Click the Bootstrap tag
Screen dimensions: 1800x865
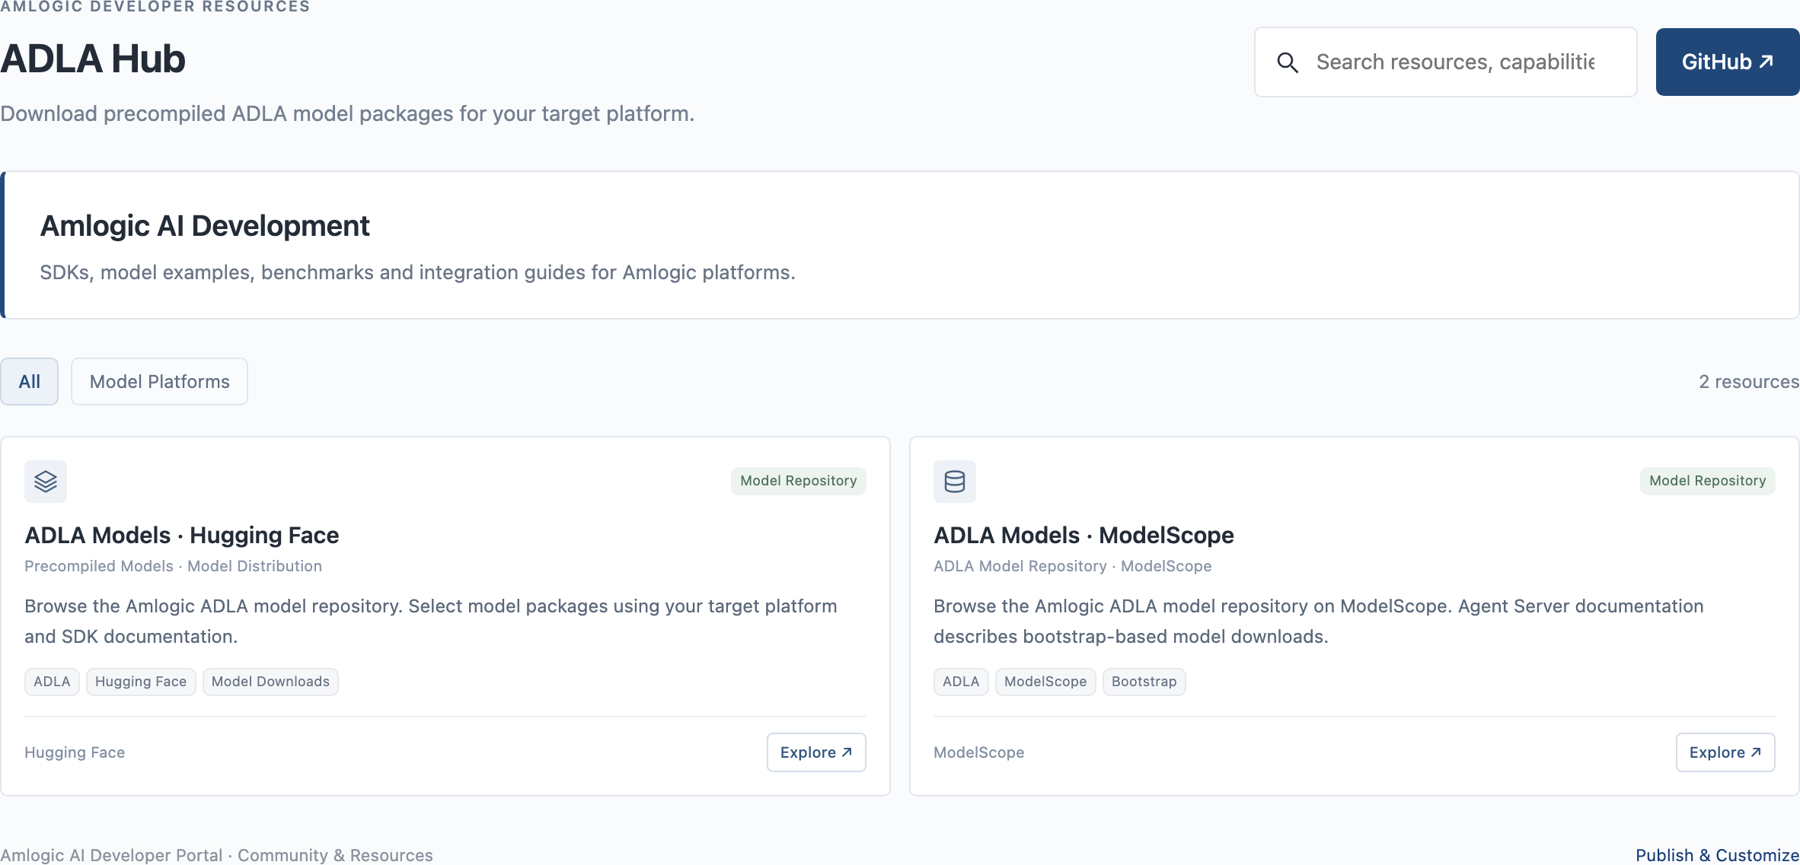(1144, 681)
